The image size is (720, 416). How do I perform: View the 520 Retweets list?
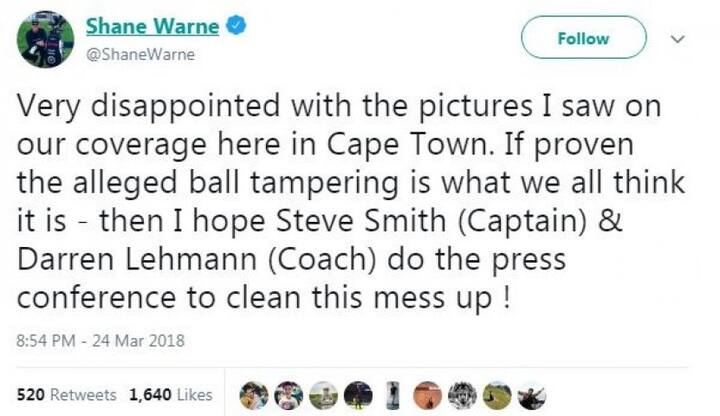[x=67, y=395]
